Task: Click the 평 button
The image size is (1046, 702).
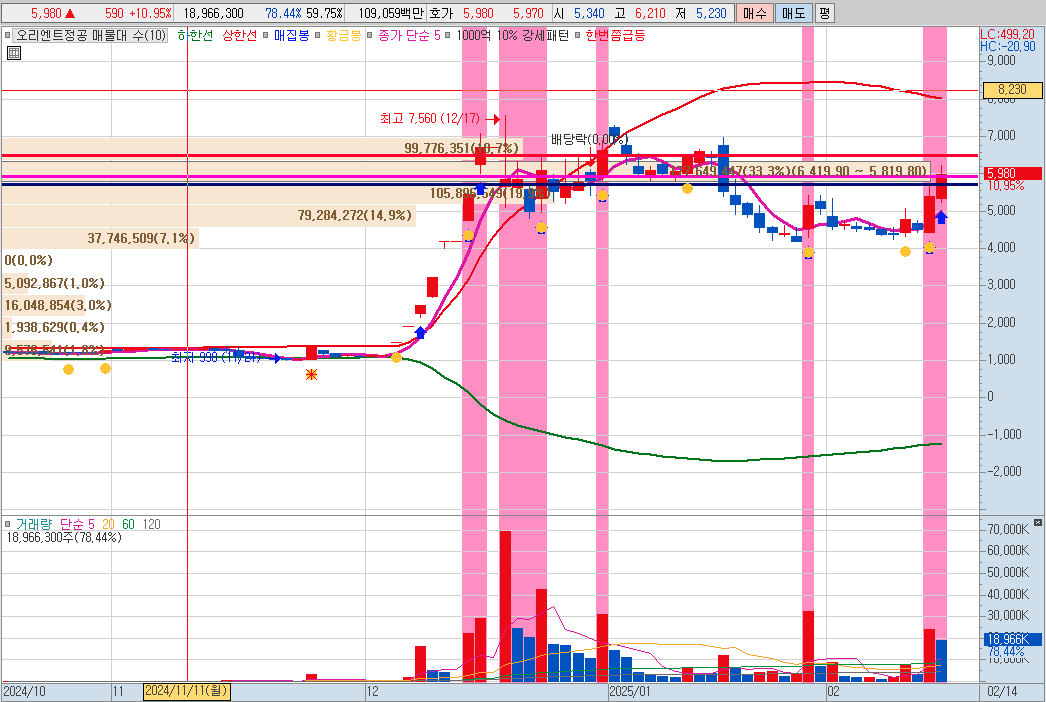Action: pos(825,13)
